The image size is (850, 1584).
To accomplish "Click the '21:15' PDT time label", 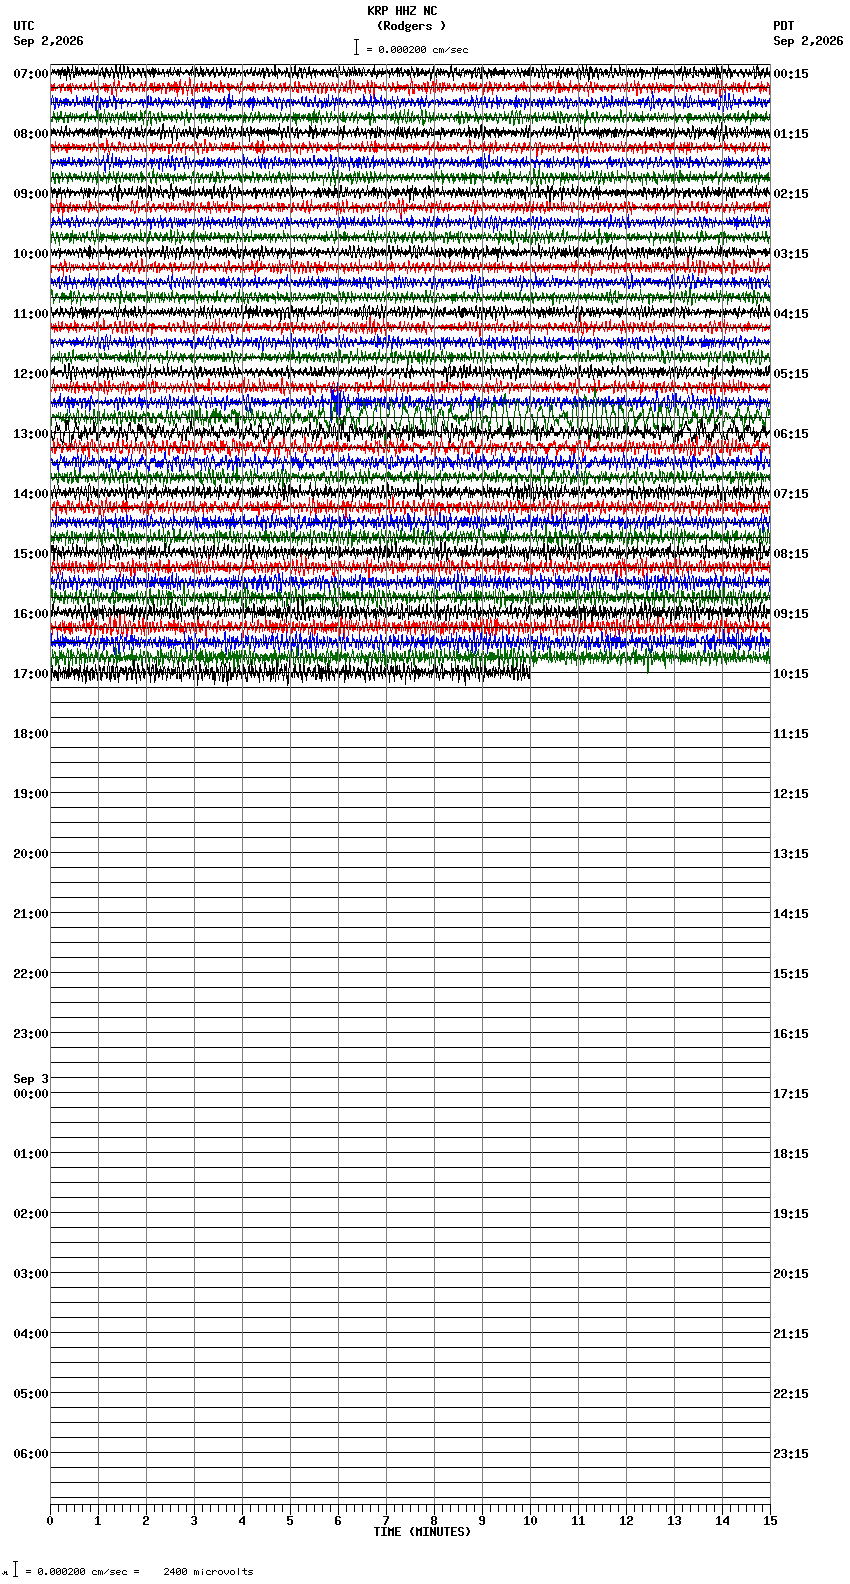I will (791, 1334).
